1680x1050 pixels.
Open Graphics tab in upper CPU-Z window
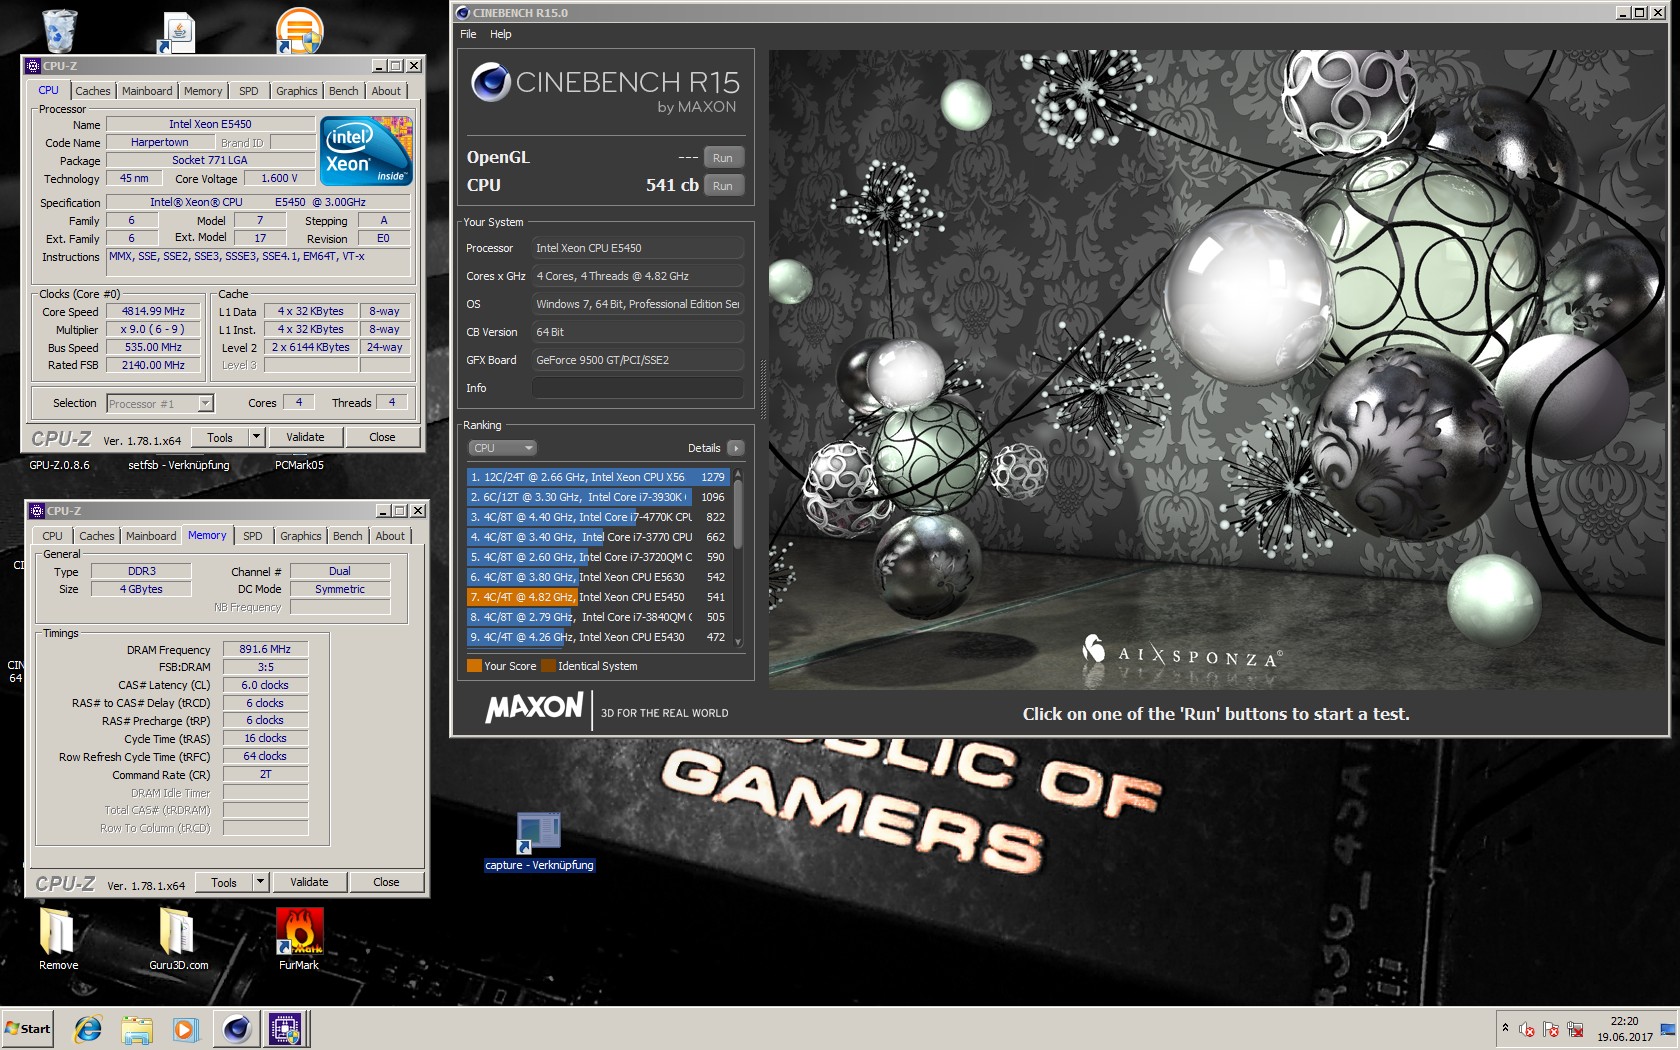[297, 91]
